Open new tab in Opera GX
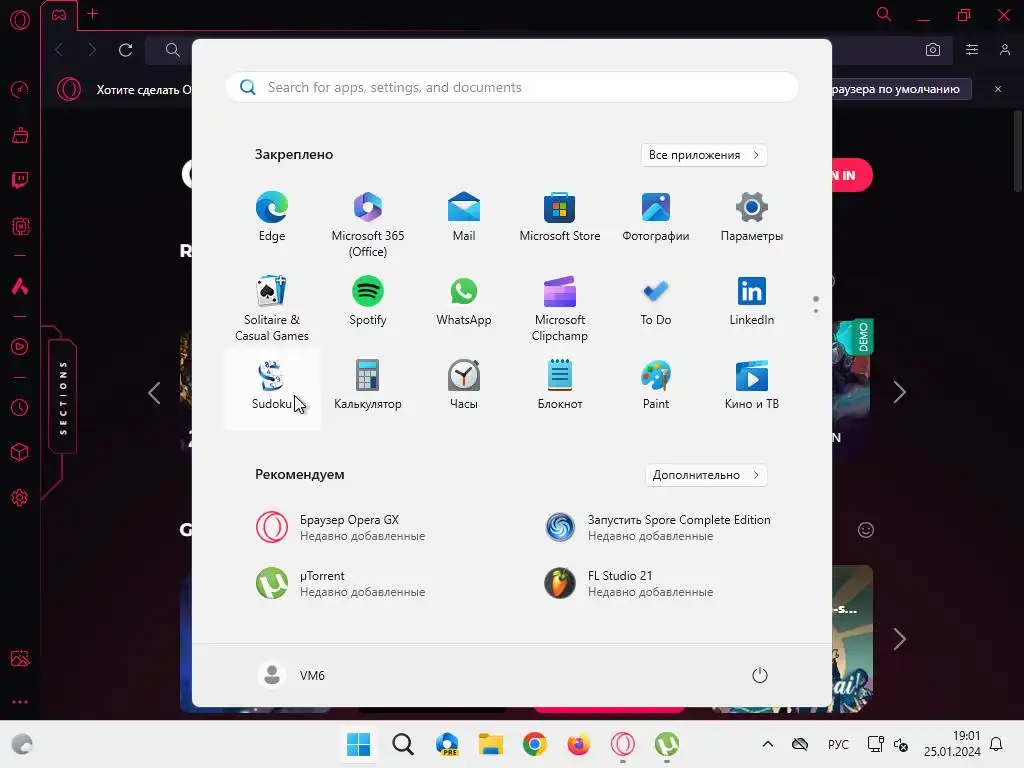 [93, 14]
